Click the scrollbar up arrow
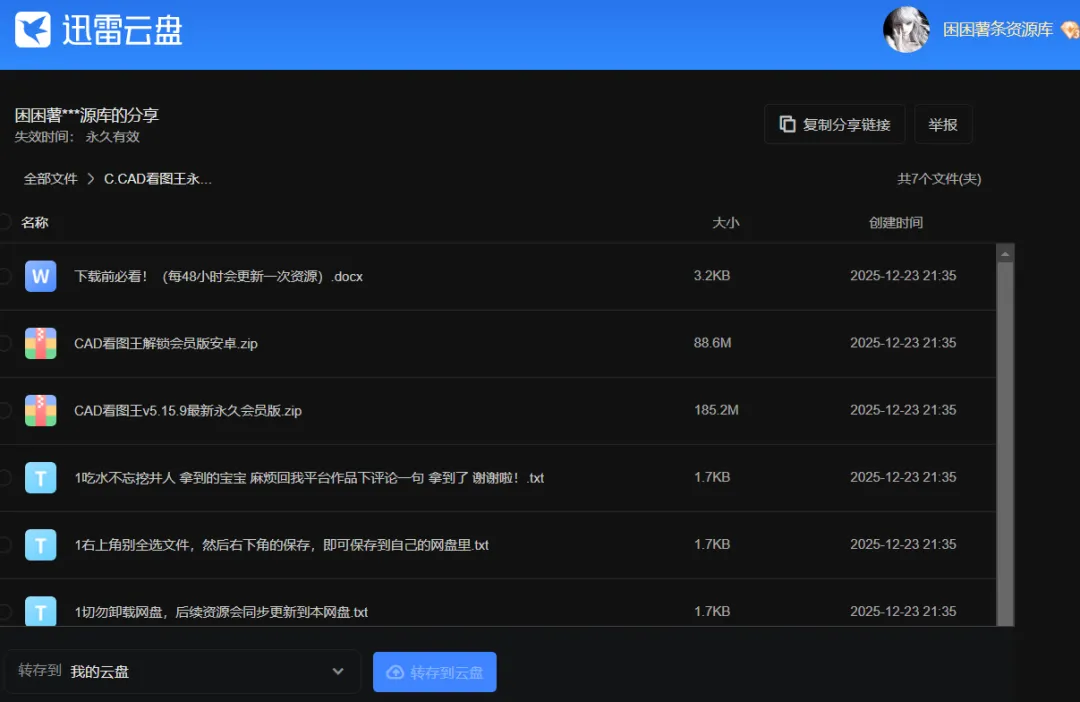 (1005, 254)
